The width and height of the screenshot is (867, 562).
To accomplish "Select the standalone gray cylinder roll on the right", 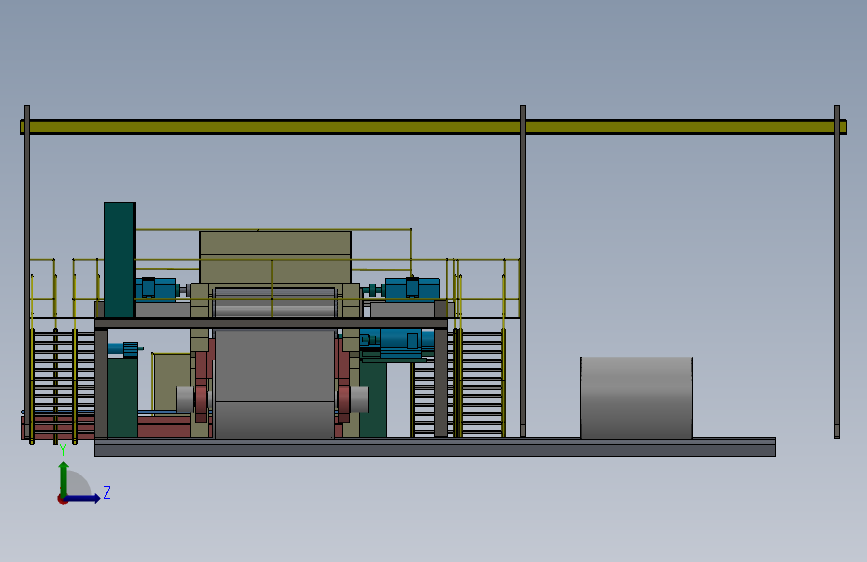I will pyautogui.click(x=636, y=398).
